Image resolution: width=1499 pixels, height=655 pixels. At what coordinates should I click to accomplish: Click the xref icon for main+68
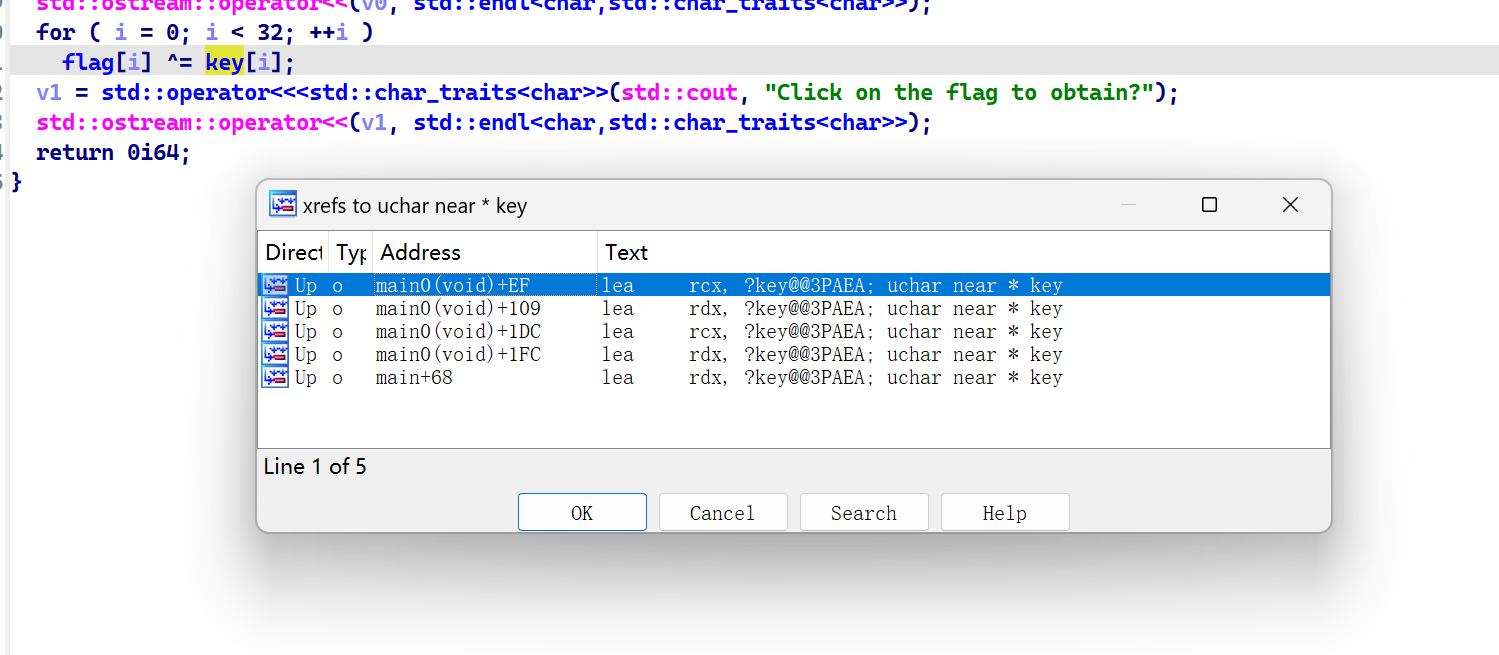tap(275, 378)
